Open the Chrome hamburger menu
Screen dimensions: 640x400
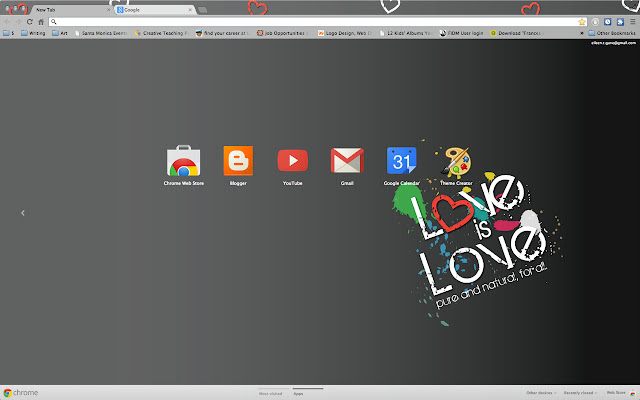(632, 22)
